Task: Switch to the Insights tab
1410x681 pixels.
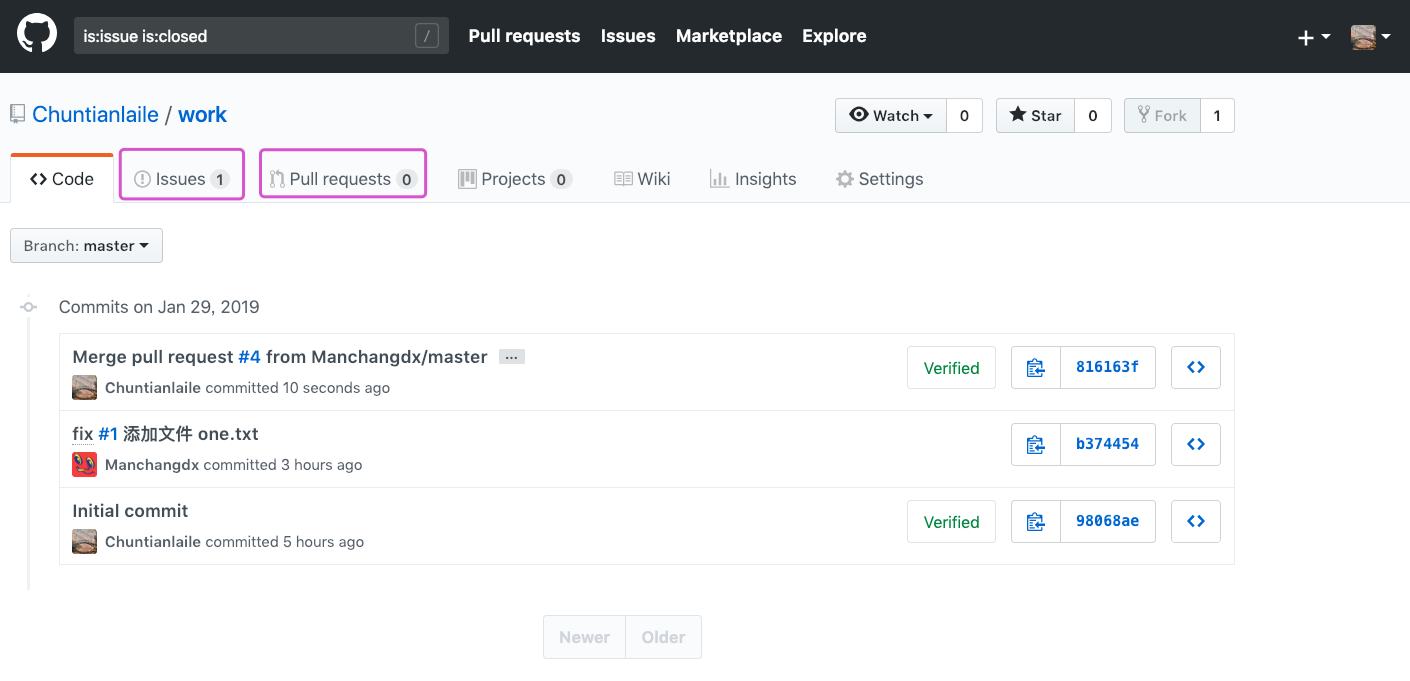Action: (753, 179)
